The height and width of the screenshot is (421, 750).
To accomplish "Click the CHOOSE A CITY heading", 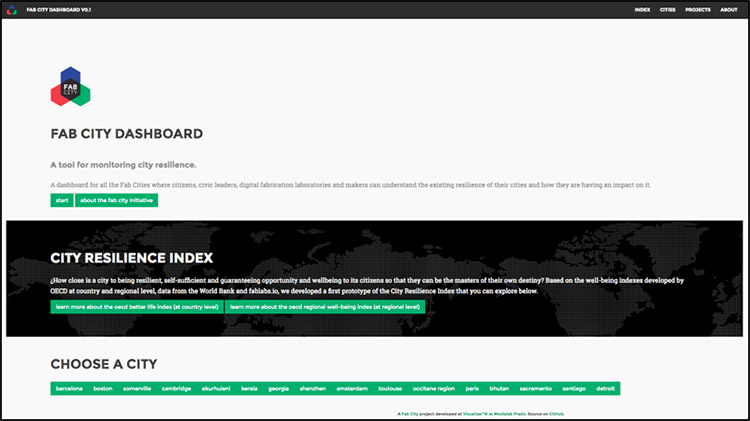I will coord(104,364).
